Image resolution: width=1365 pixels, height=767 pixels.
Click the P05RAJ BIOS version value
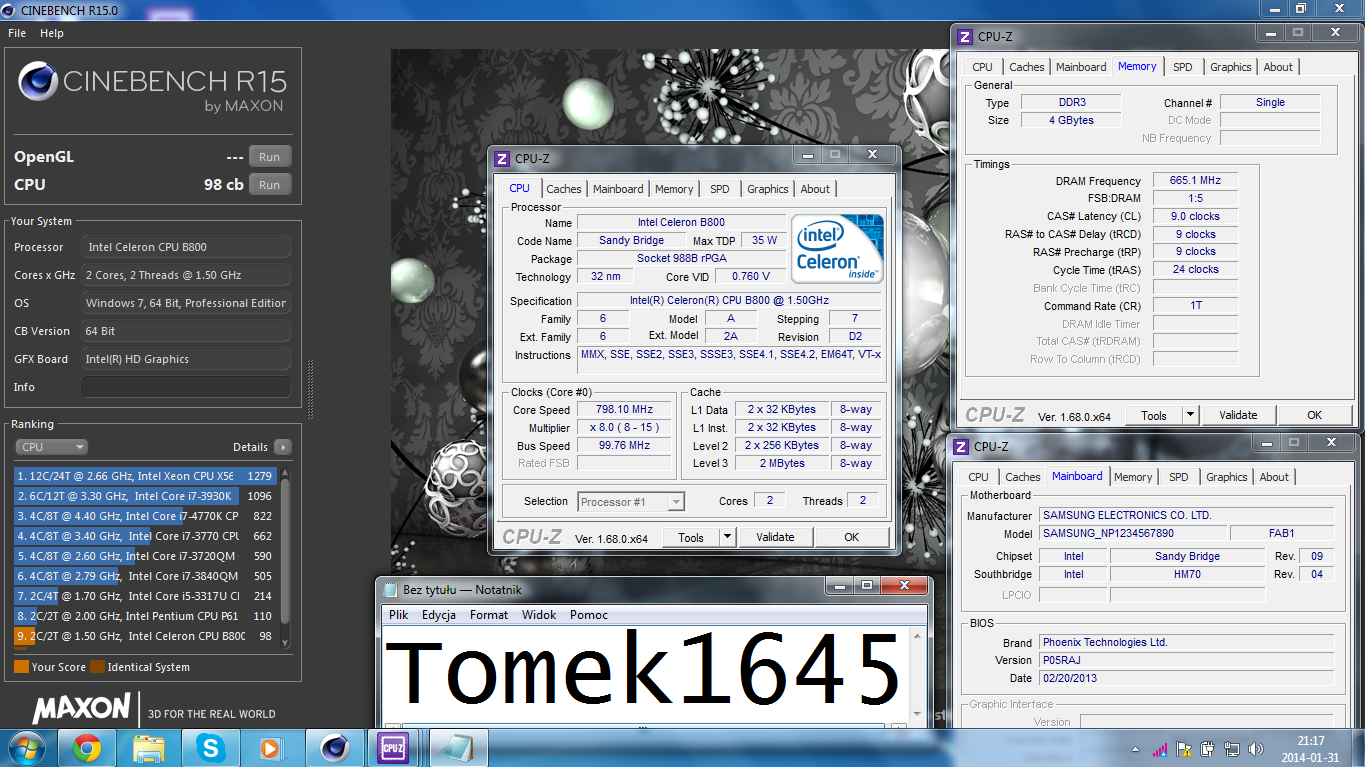[x=1186, y=660]
